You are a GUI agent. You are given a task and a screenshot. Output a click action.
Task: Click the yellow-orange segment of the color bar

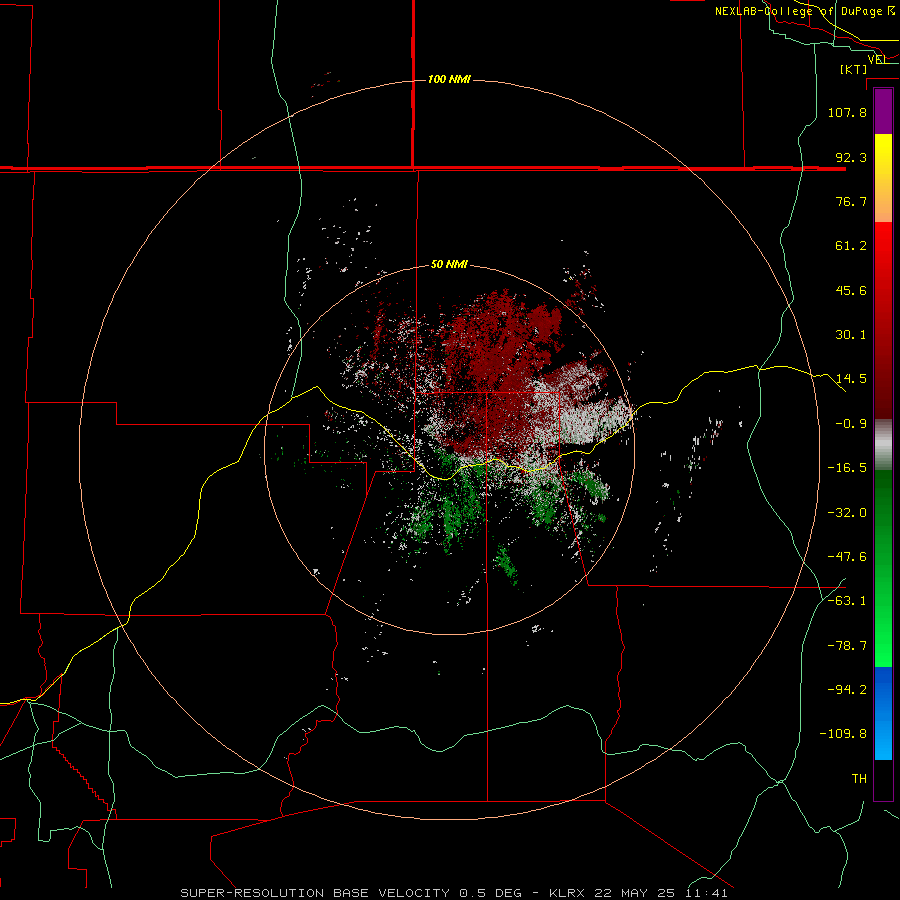883,178
